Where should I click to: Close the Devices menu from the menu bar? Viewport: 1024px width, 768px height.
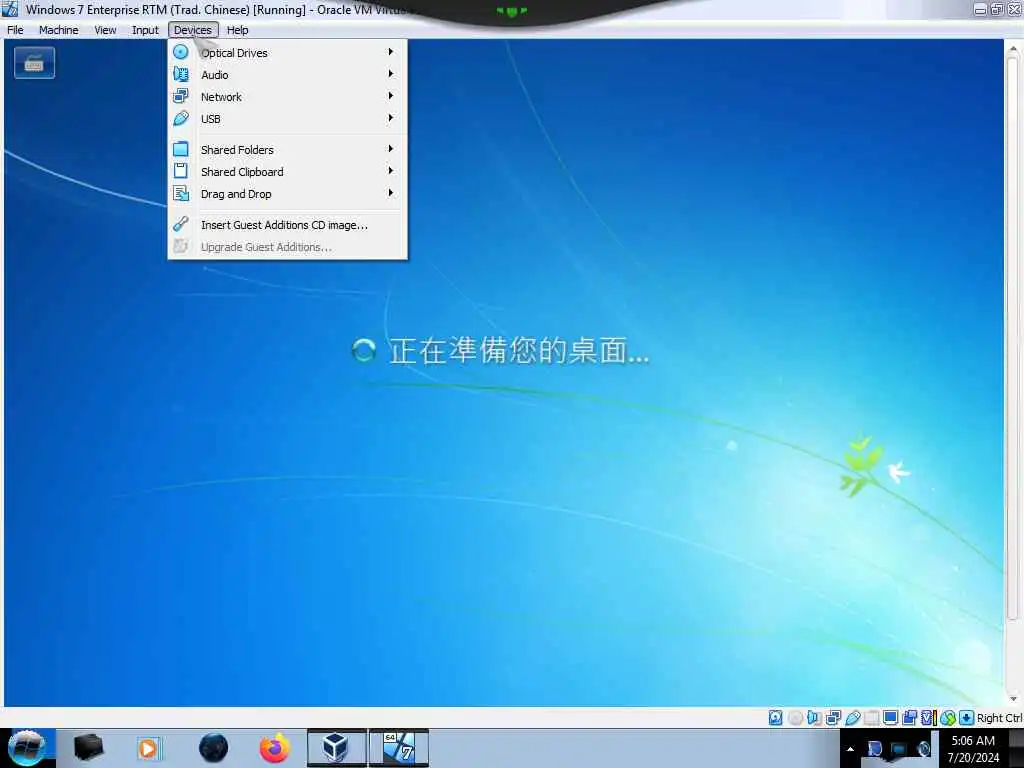[x=193, y=30]
